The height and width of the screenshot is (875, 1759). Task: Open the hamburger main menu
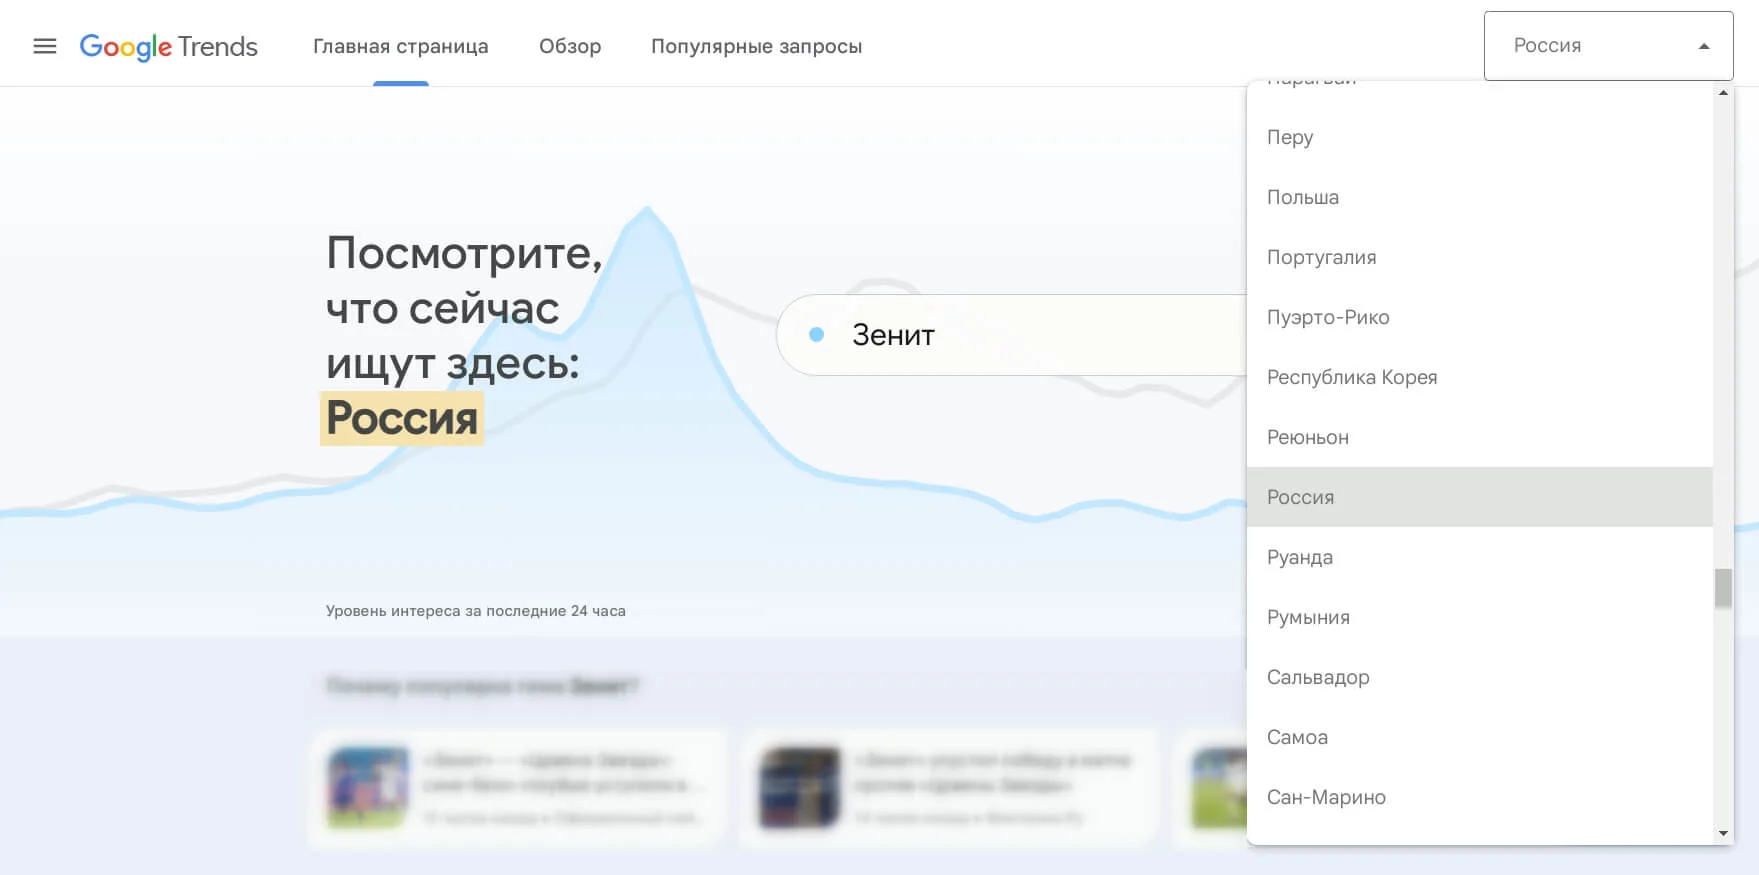[x=45, y=46]
